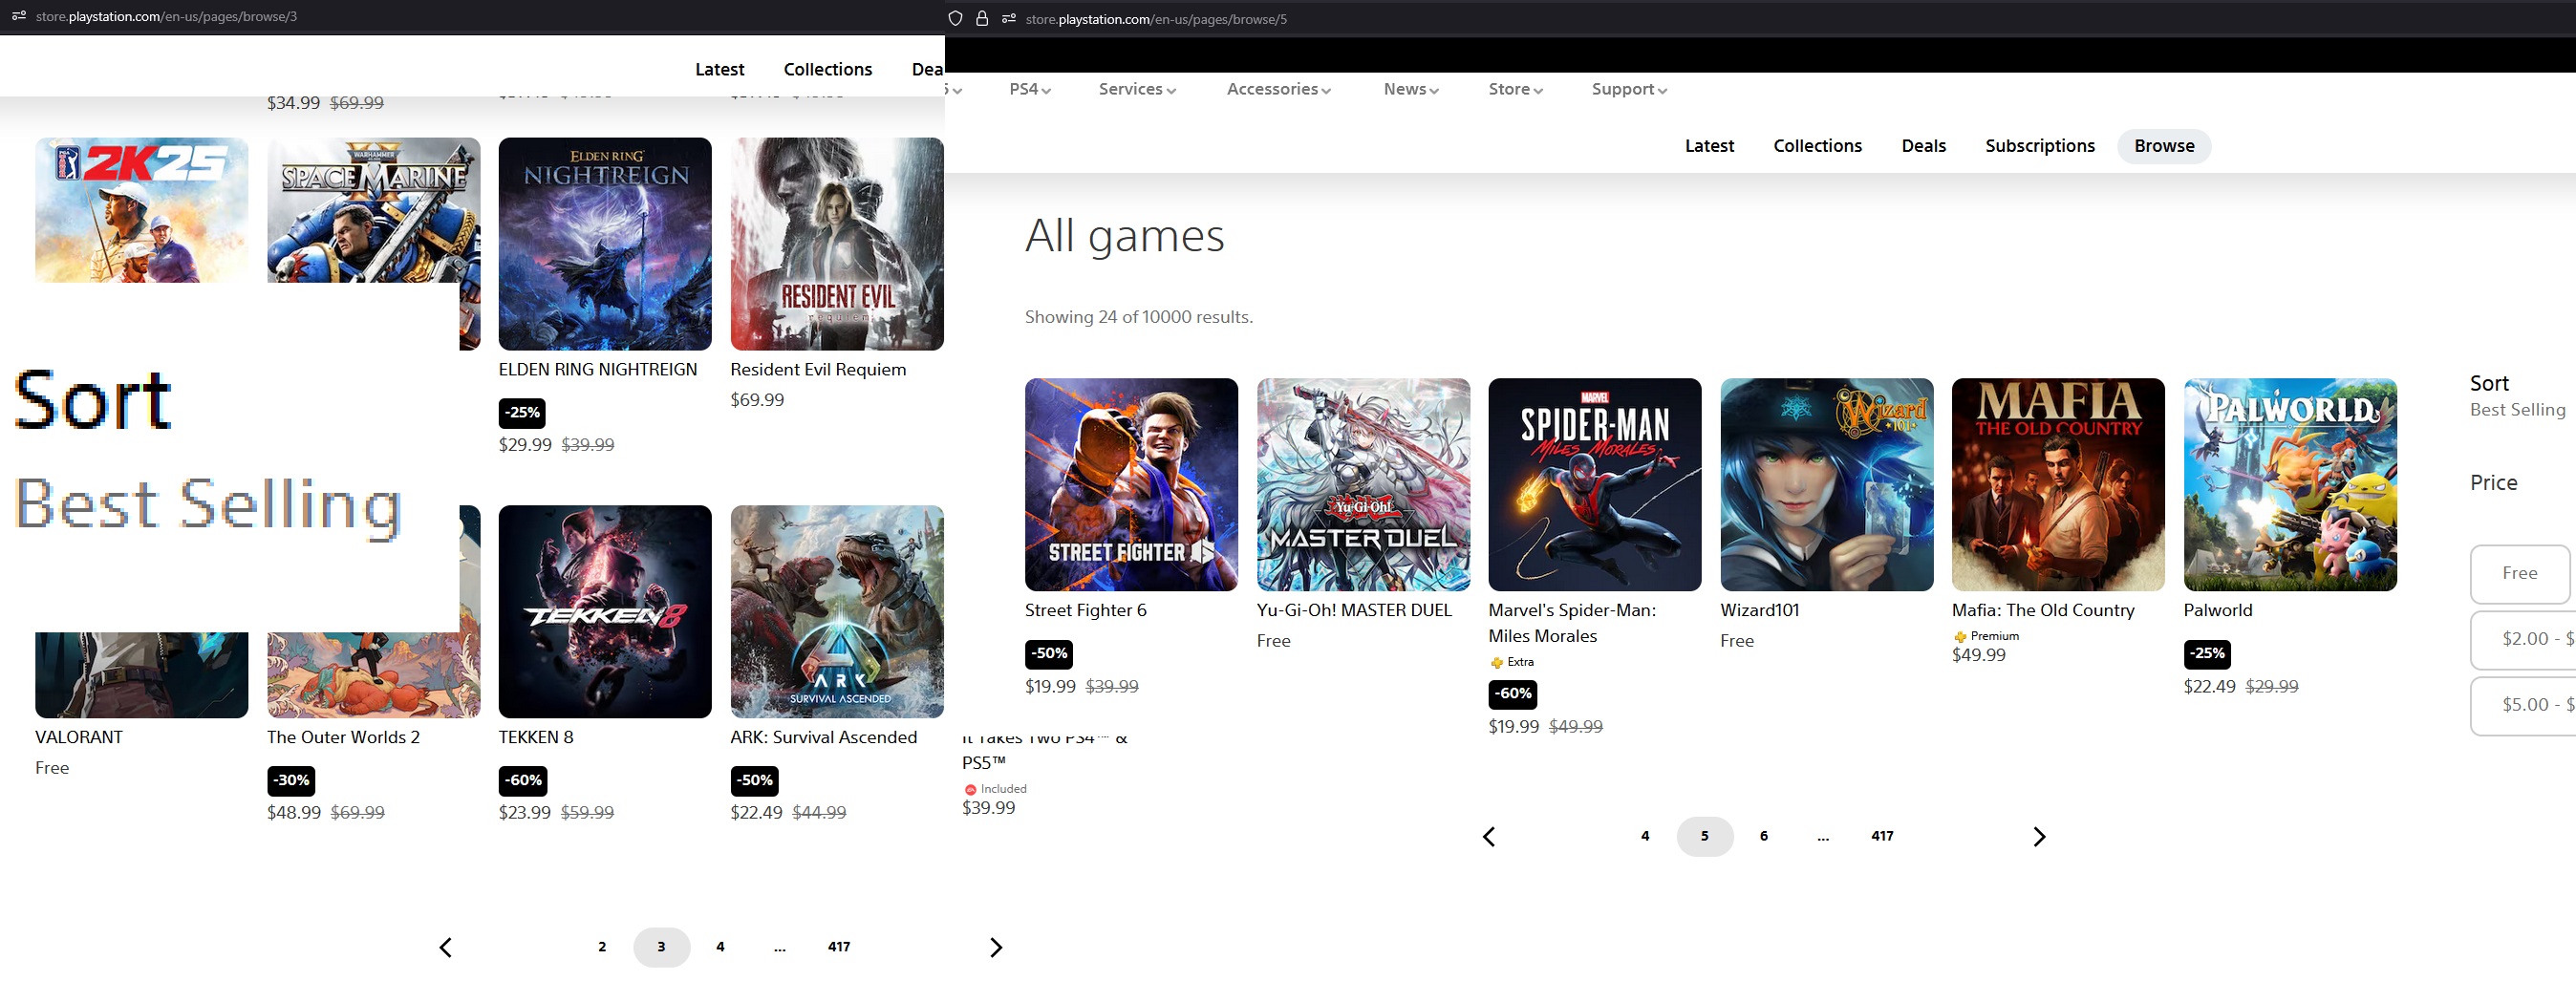Switch to Collections tab in browse/3 window
The height and width of the screenshot is (981, 2576).
coord(827,69)
